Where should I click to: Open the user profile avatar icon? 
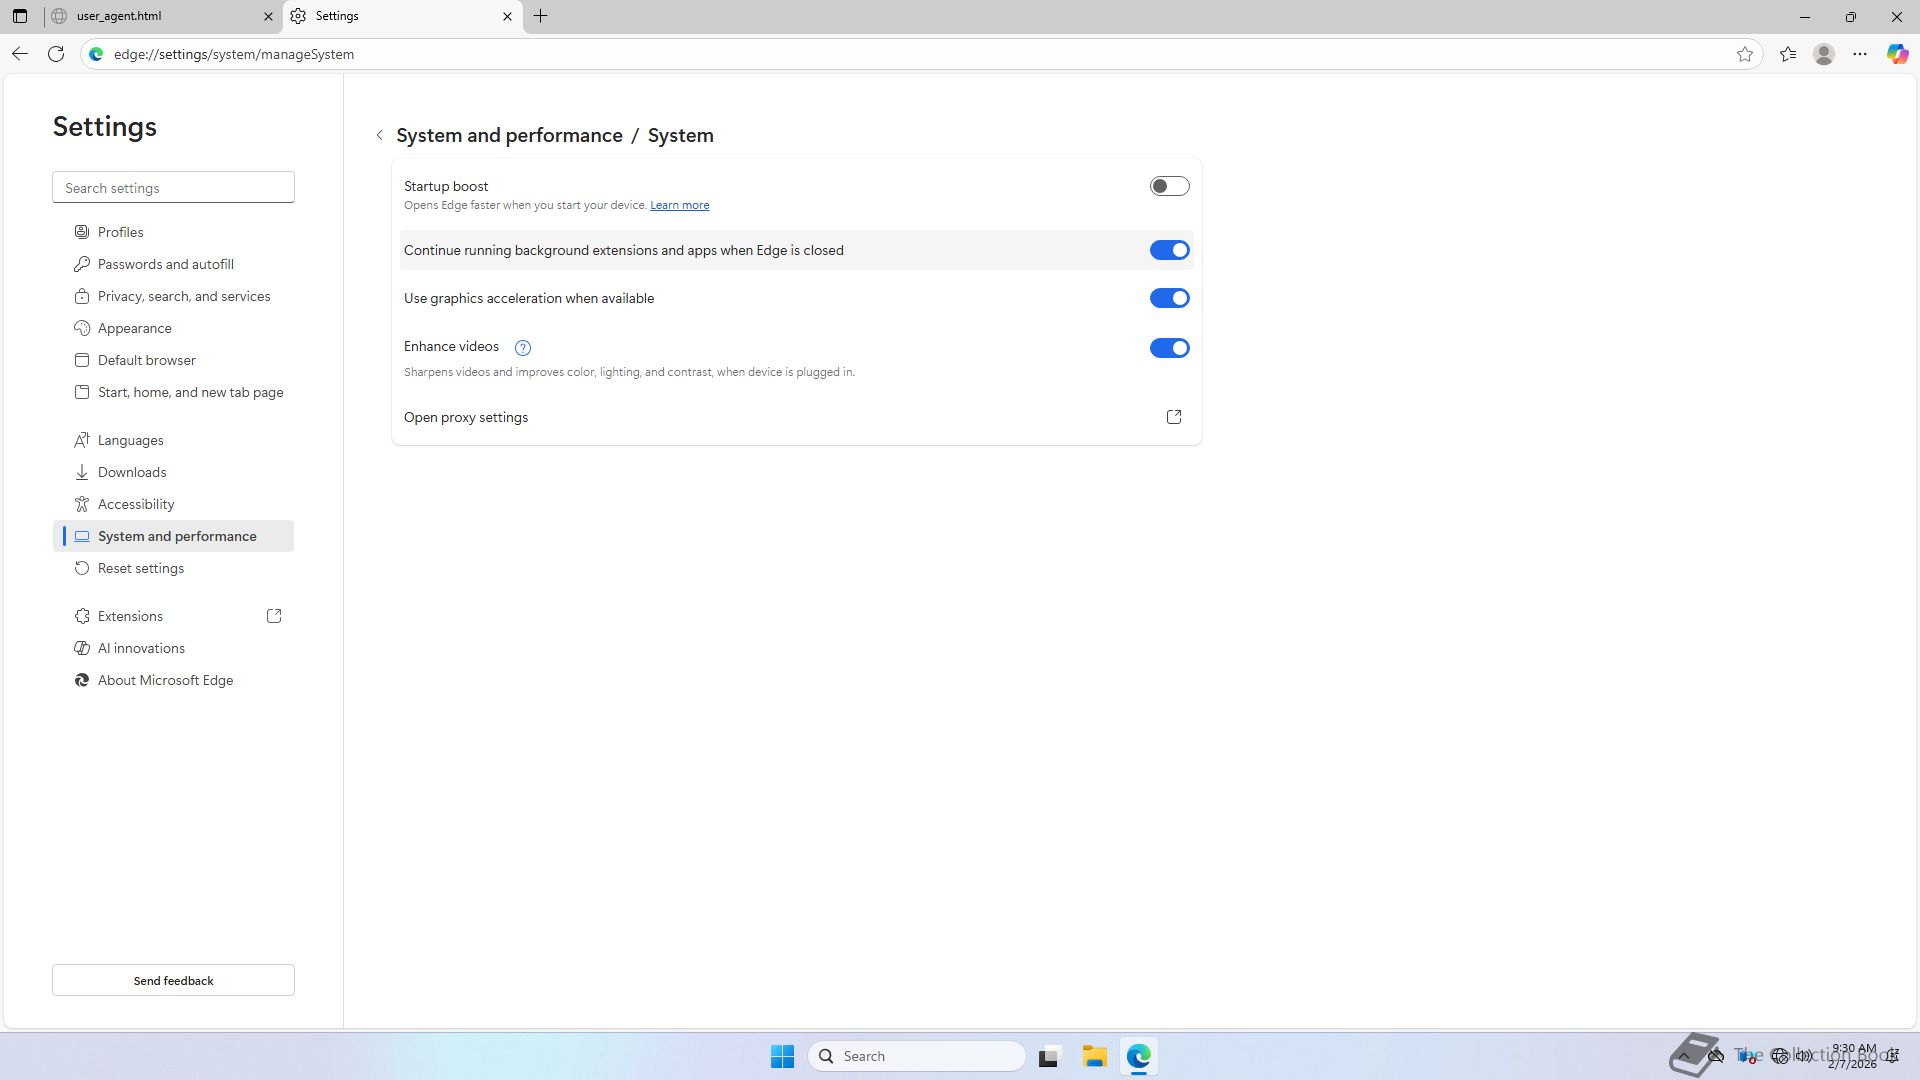[x=1824, y=54]
